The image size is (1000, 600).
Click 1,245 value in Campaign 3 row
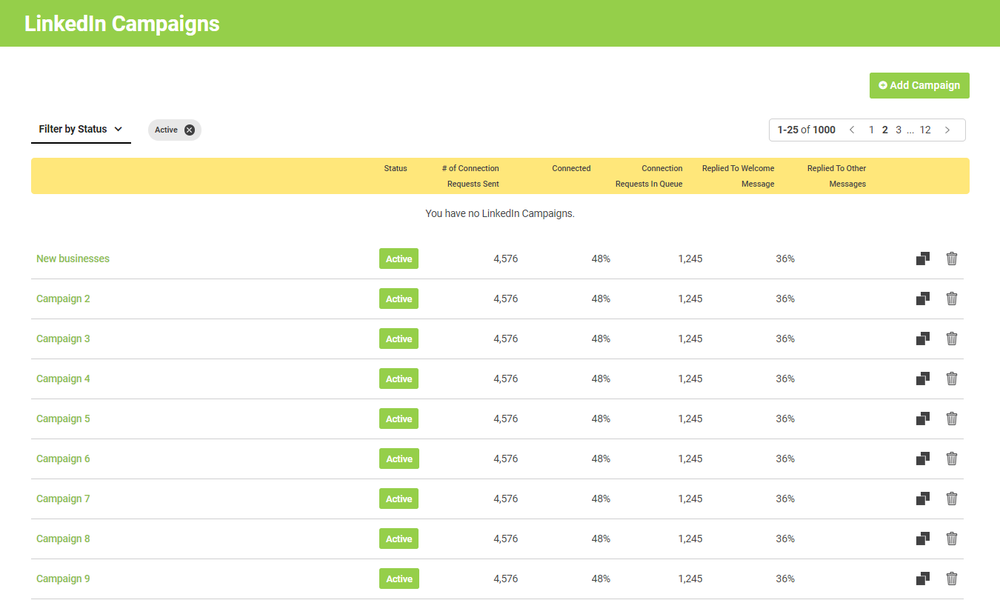coord(690,339)
